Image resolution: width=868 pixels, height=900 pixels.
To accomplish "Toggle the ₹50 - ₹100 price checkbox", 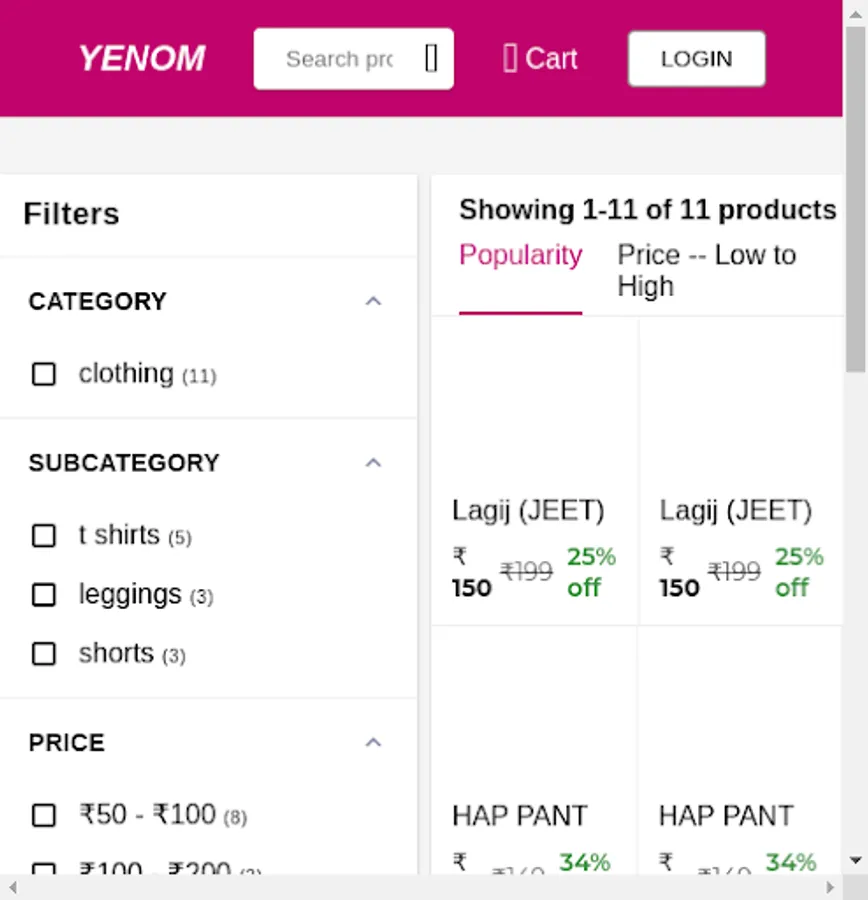I will point(44,815).
